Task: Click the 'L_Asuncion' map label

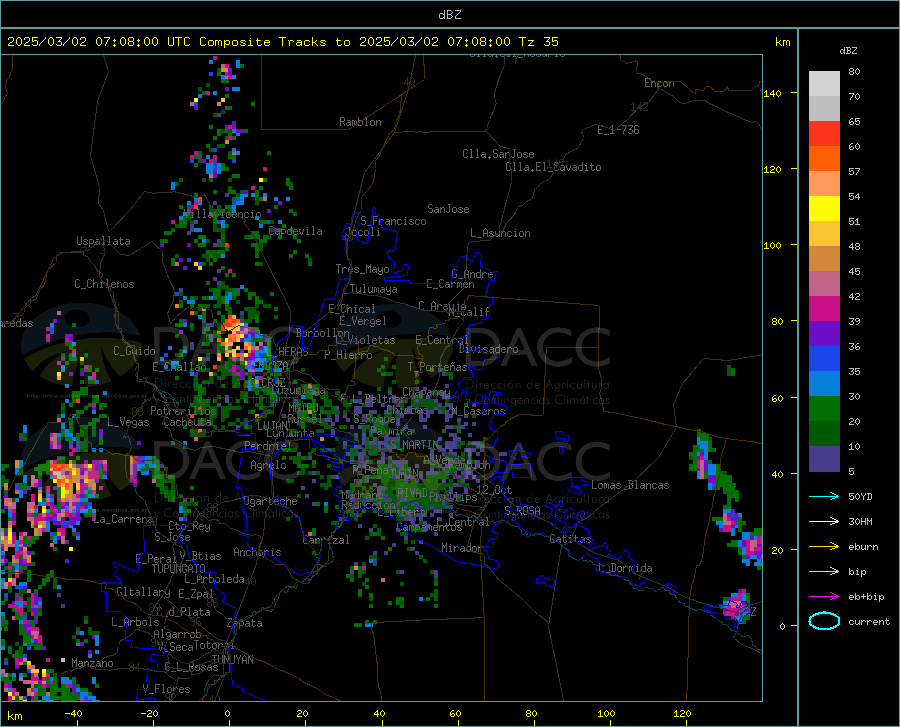Action: point(500,233)
